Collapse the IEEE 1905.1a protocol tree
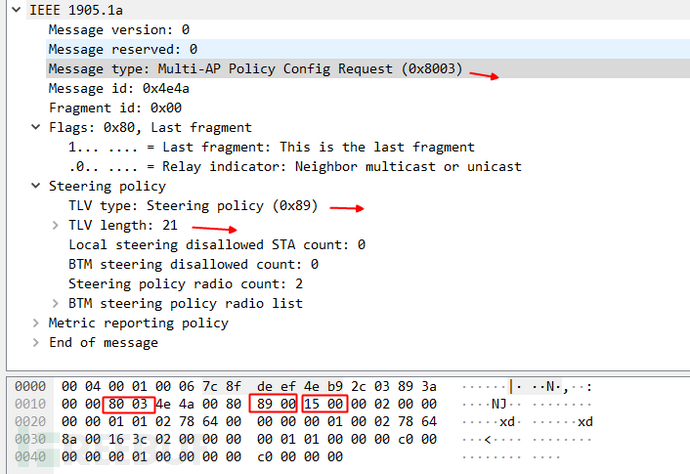The width and height of the screenshot is (690, 474). coord(16,10)
